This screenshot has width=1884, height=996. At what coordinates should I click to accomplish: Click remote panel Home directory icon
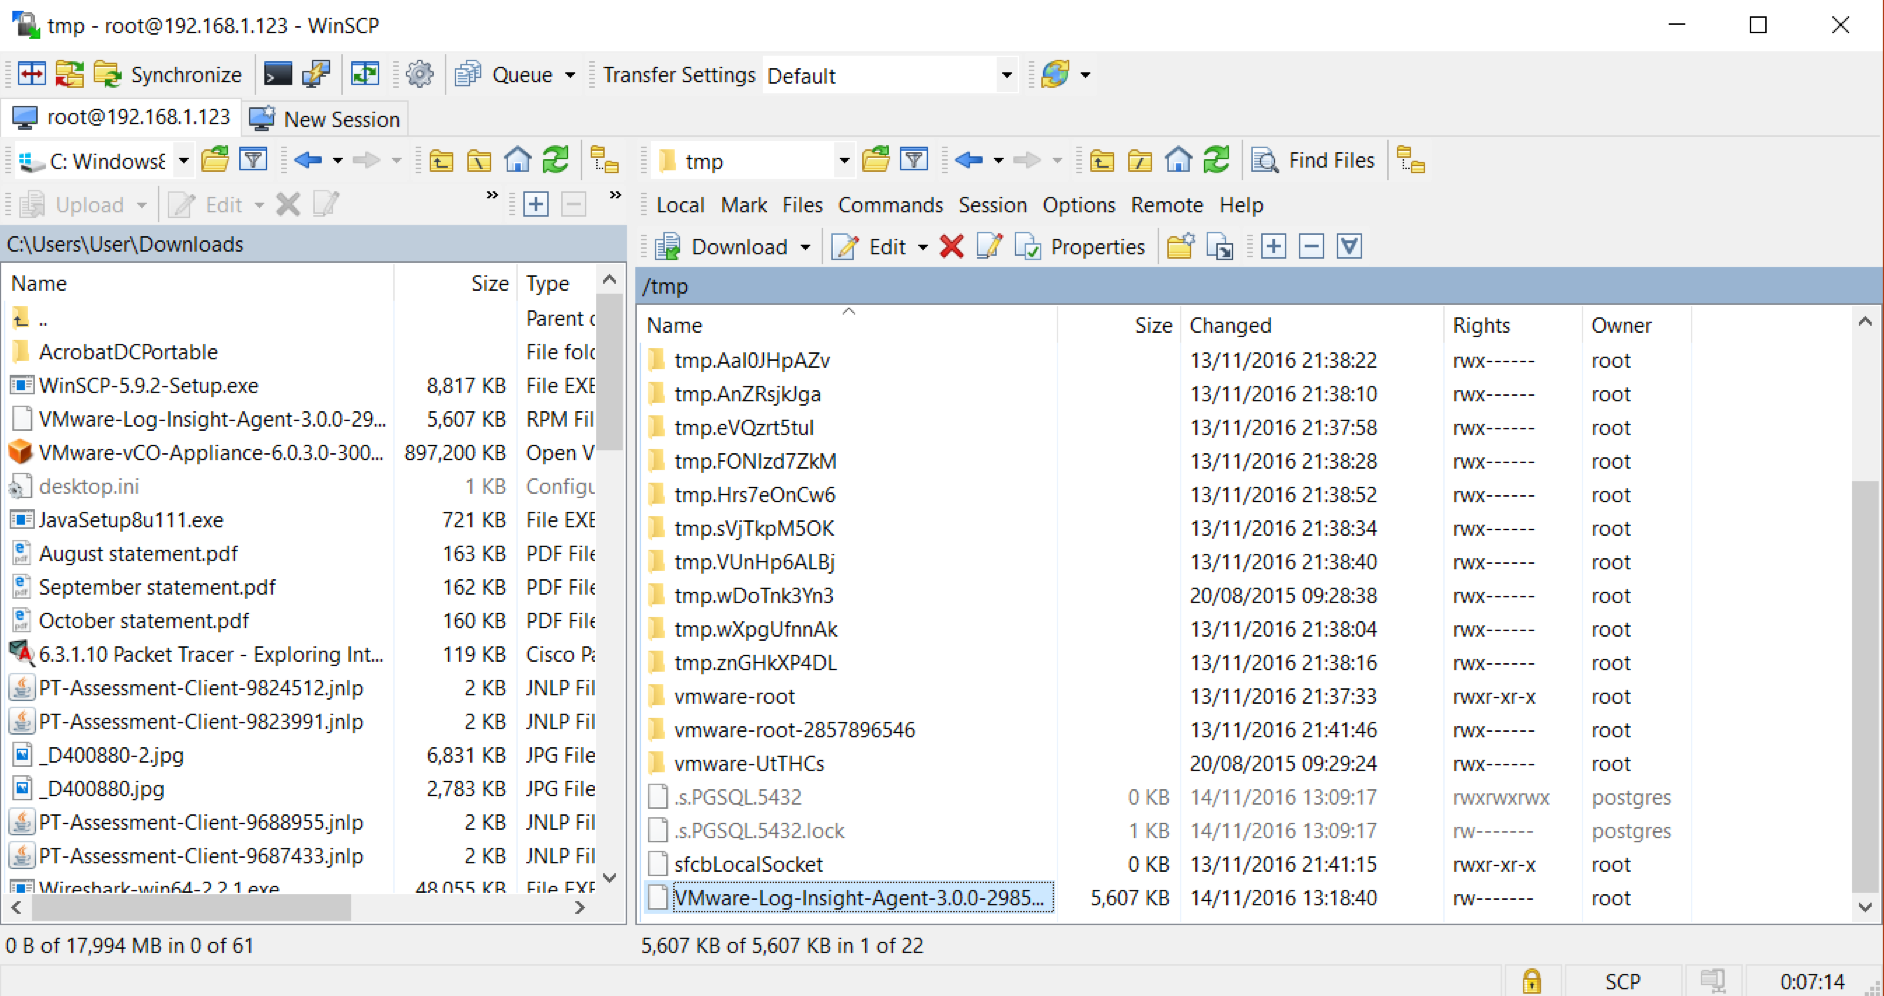(1178, 160)
